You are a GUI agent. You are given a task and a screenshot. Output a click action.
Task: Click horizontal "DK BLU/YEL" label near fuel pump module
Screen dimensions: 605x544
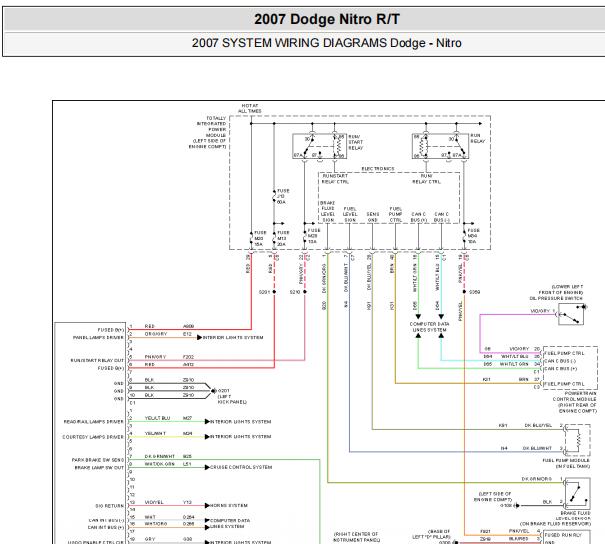coord(538,425)
